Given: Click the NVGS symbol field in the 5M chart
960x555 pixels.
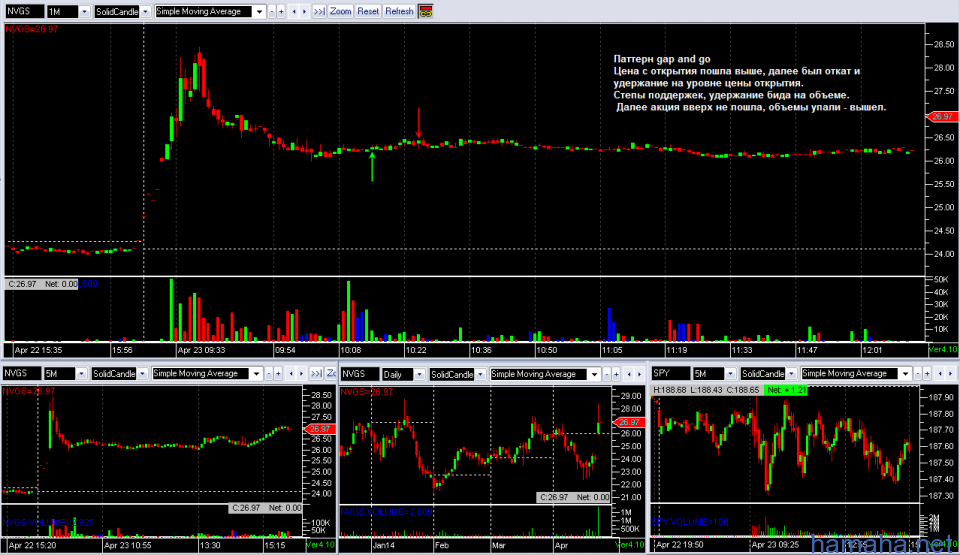Looking at the screenshot, I should pyautogui.click(x=21, y=373).
